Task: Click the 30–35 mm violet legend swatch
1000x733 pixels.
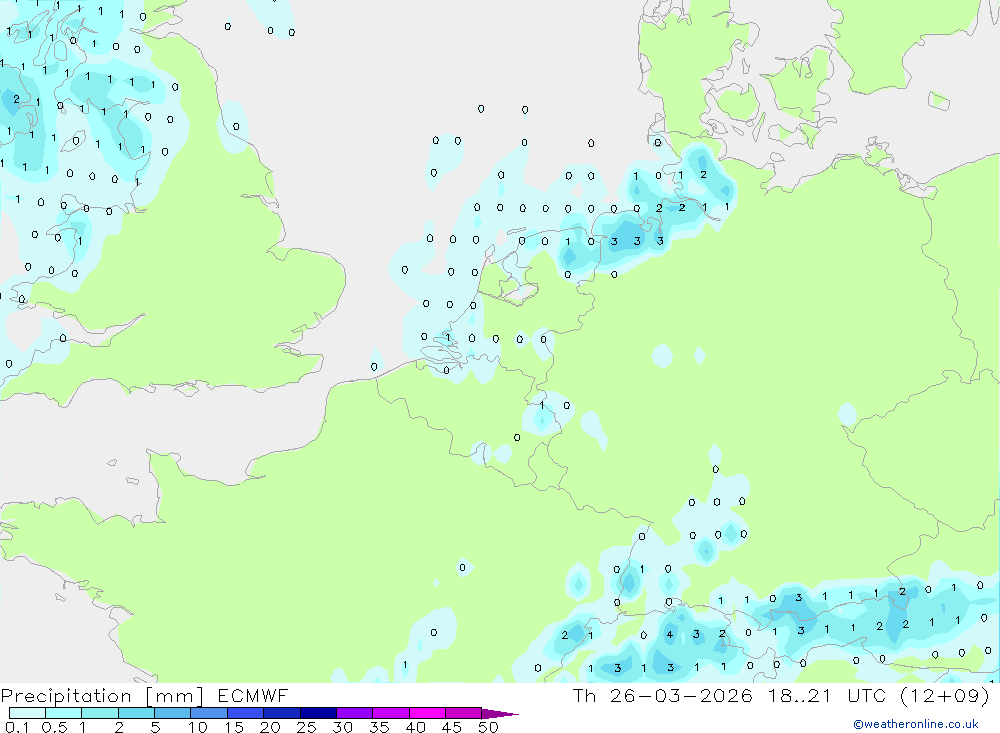Action: 355,713
